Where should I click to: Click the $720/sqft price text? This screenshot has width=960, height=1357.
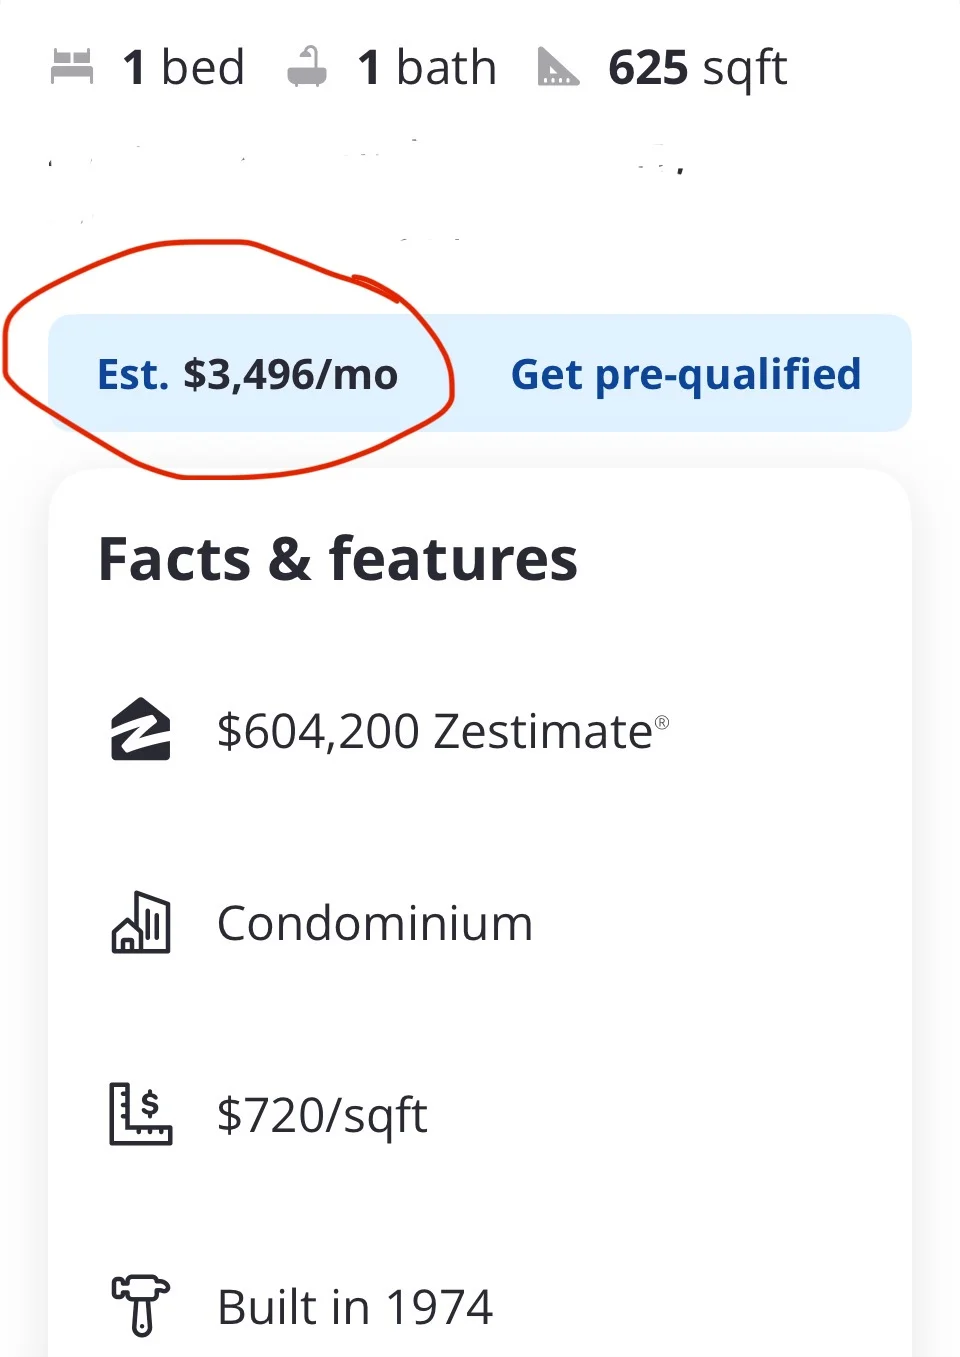pyautogui.click(x=322, y=1115)
